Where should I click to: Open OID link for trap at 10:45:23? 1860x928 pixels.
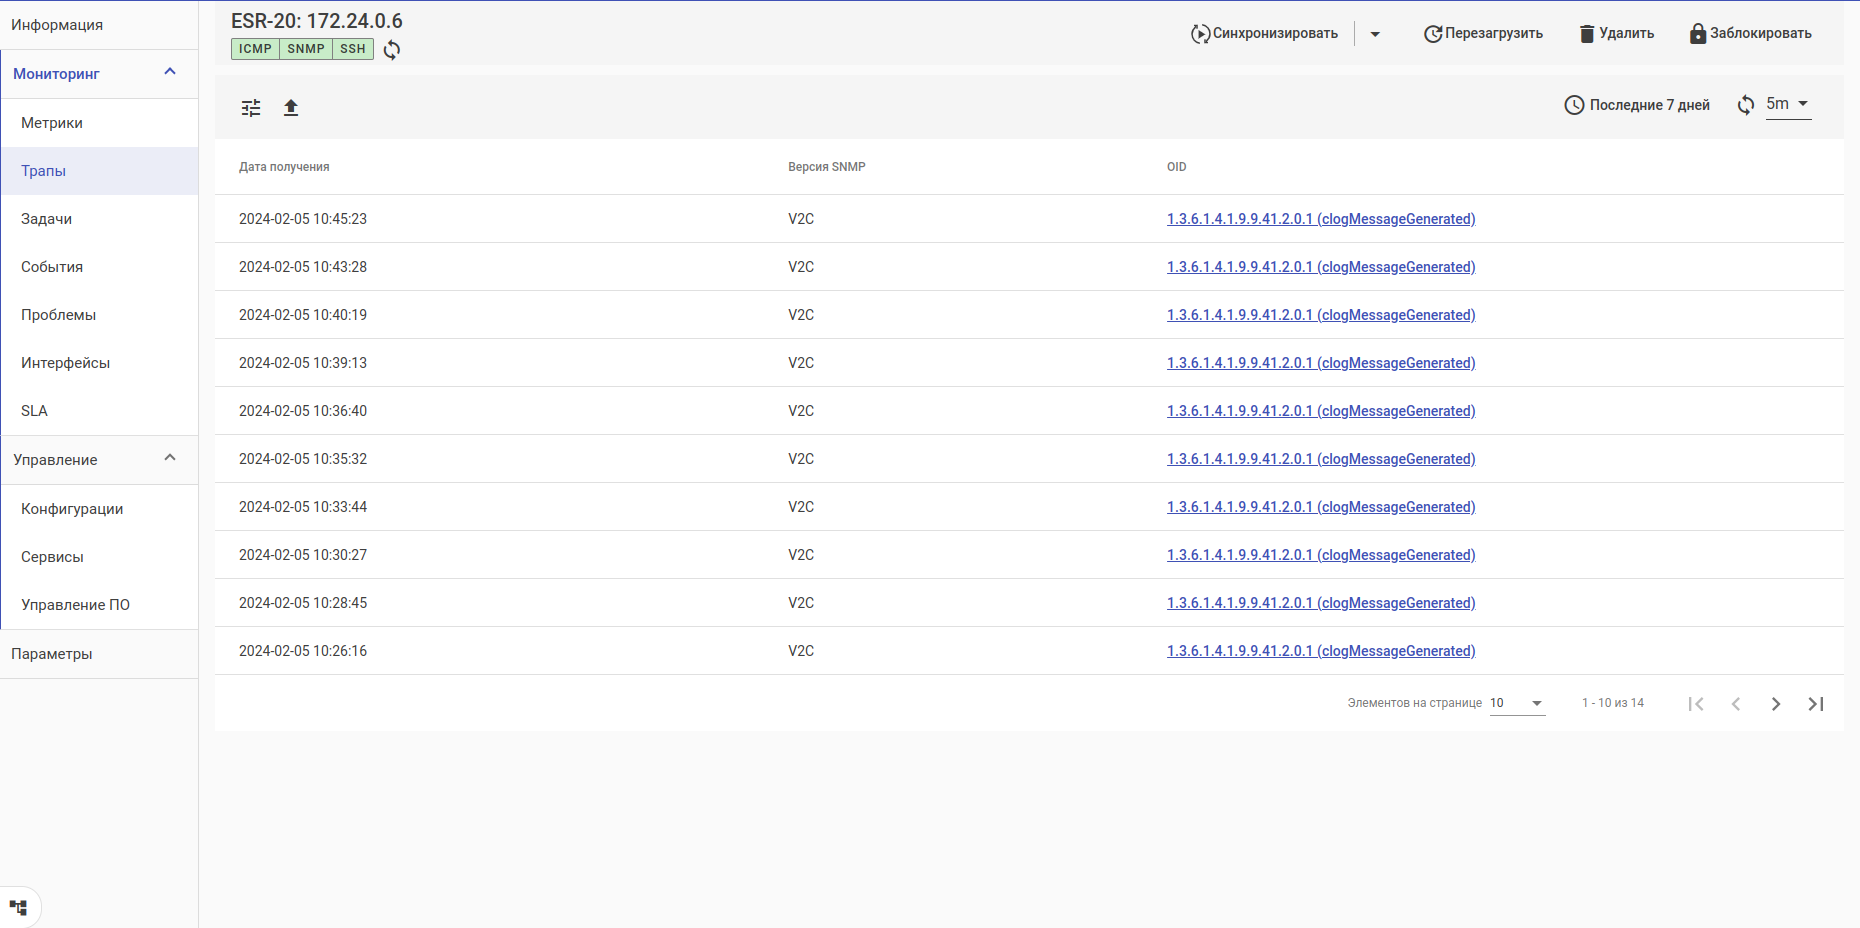pos(1320,219)
